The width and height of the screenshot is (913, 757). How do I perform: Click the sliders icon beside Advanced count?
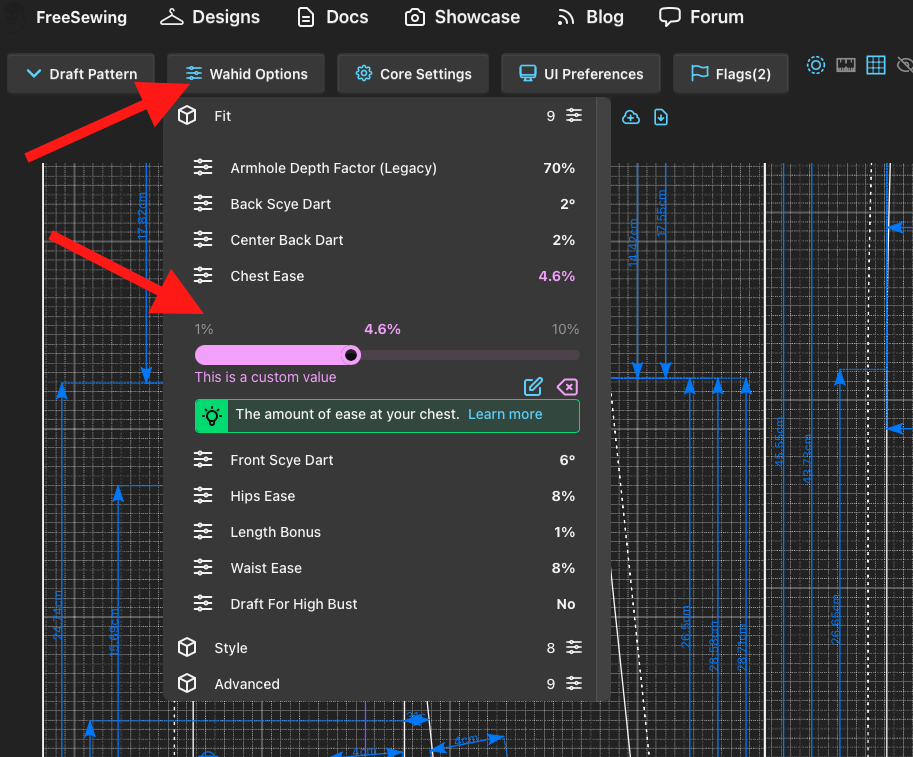pyautogui.click(x=574, y=684)
